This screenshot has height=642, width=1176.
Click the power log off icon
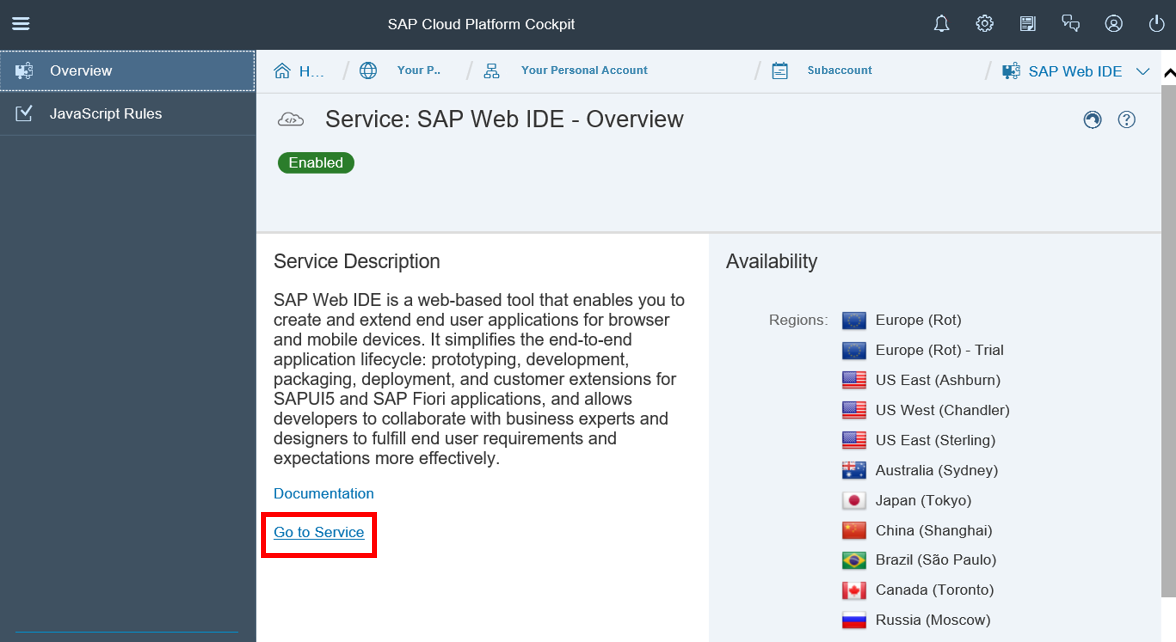(1156, 24)
